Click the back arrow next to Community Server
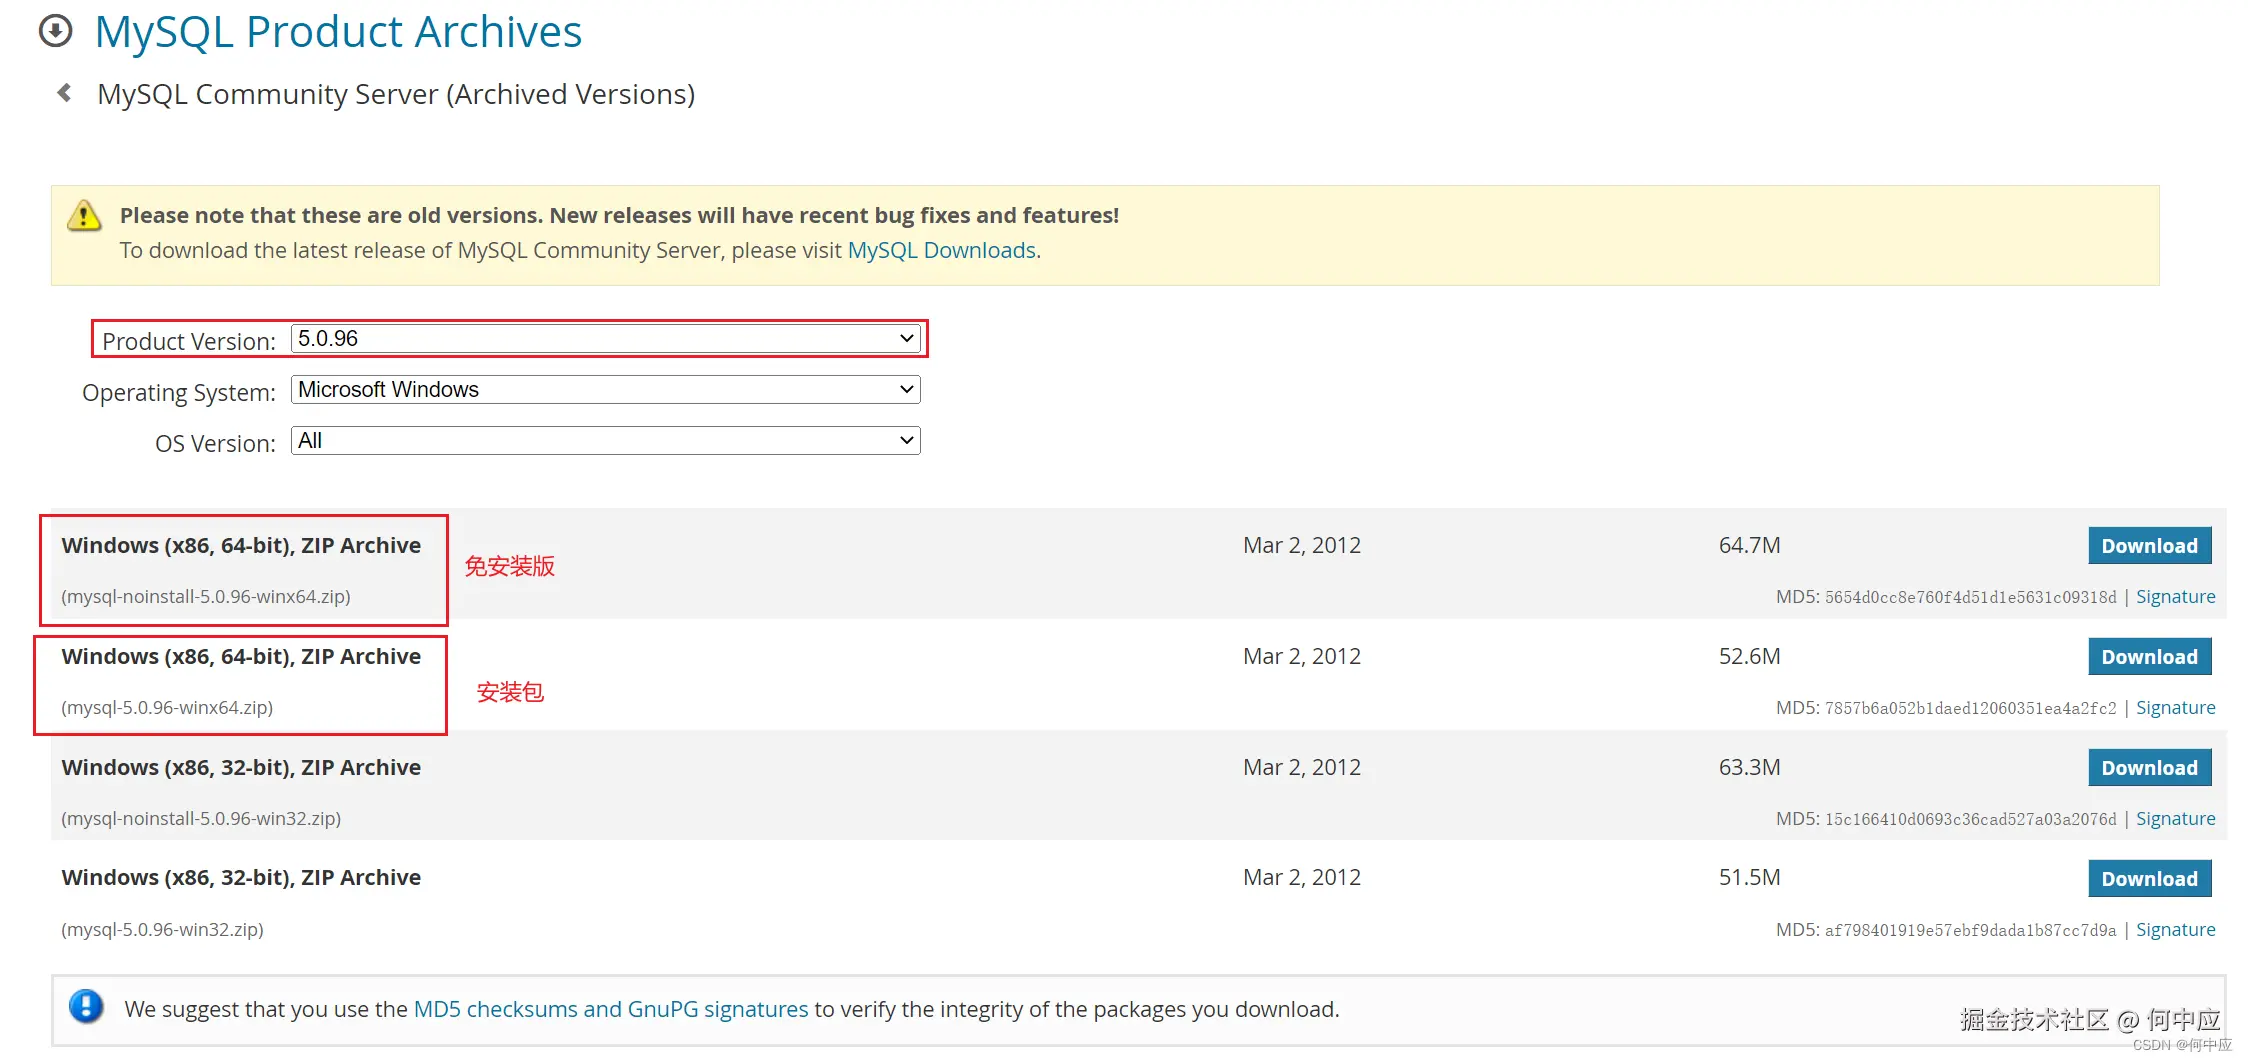Screen dimensions: 2248x1061 (65, 93)
